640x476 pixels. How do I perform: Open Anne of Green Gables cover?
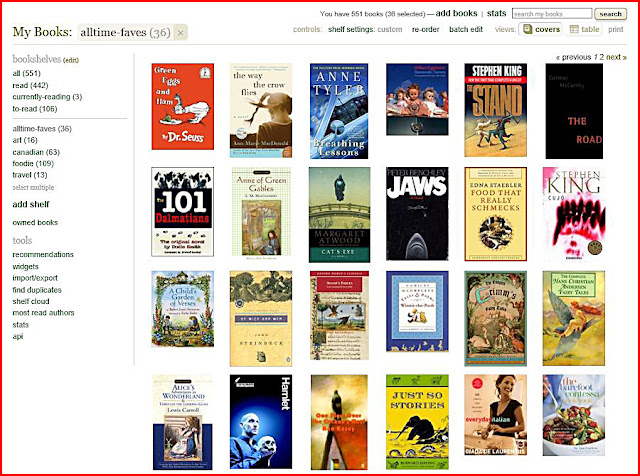(x=261, y=213)
